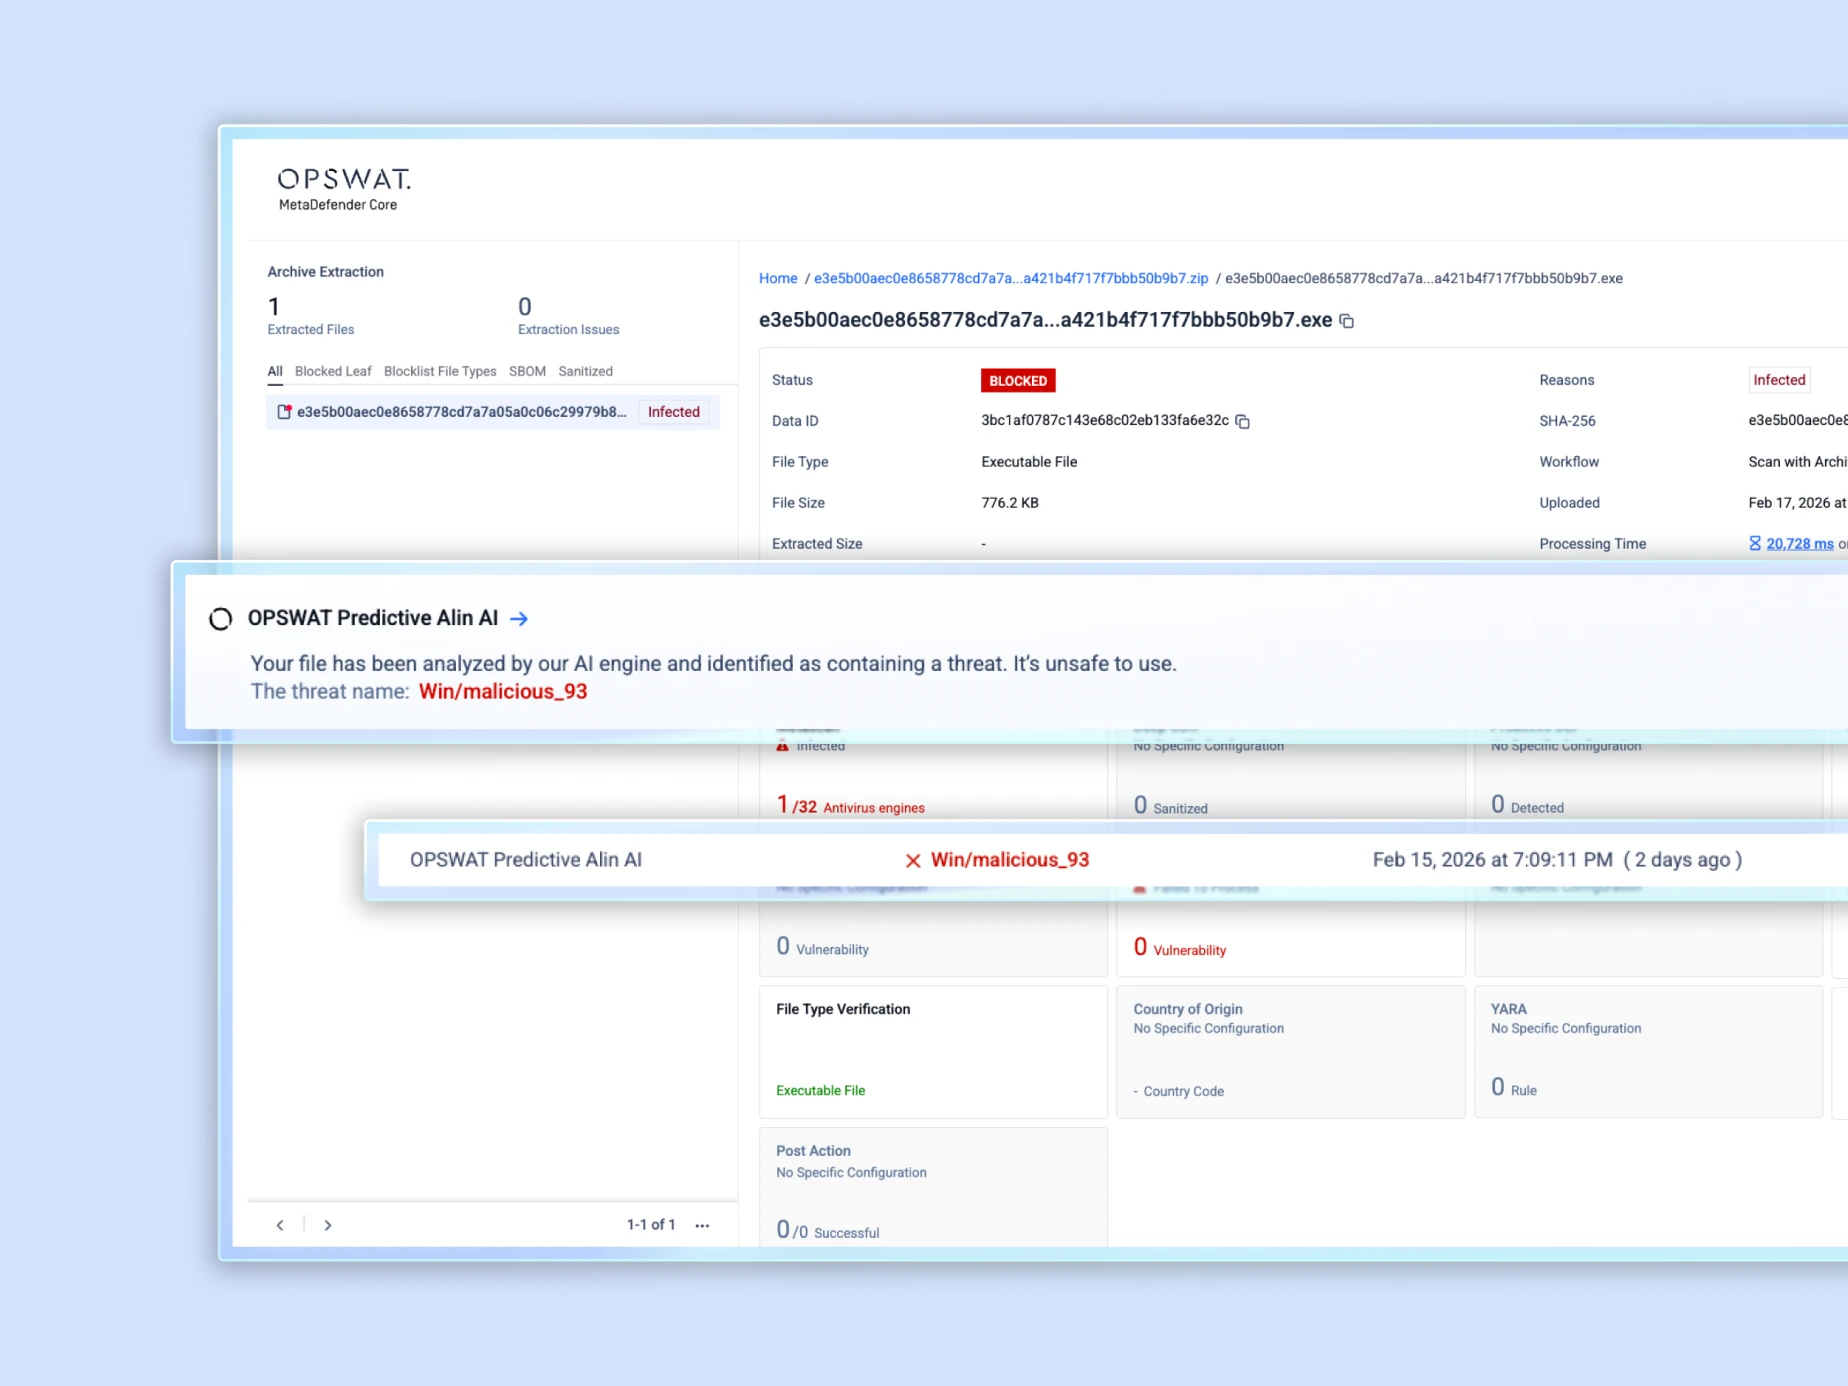This screenshot has height=1386, width=1848.
Task: Click the red 0 Vulnerability count
Action: point(1180,947)
